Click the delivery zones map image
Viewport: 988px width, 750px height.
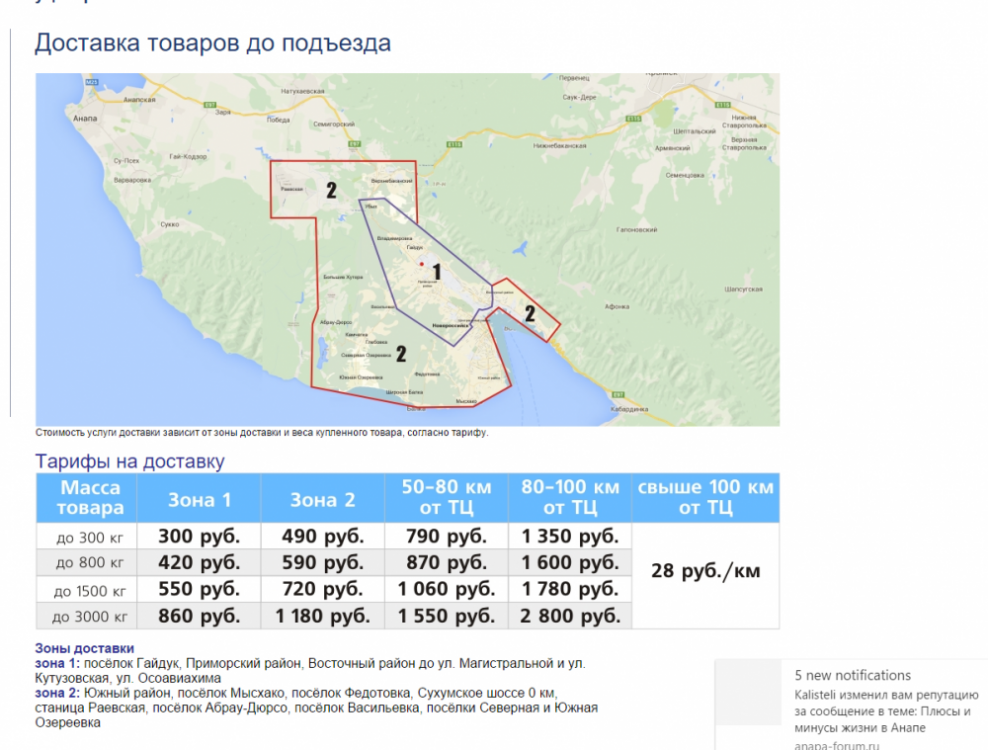point(407,250)
